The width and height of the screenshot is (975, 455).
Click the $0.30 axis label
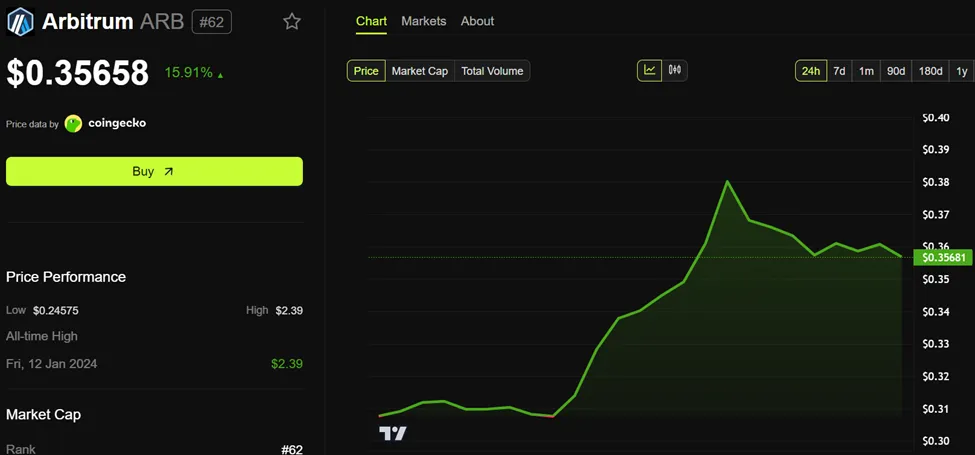click(x=935, y=441)
